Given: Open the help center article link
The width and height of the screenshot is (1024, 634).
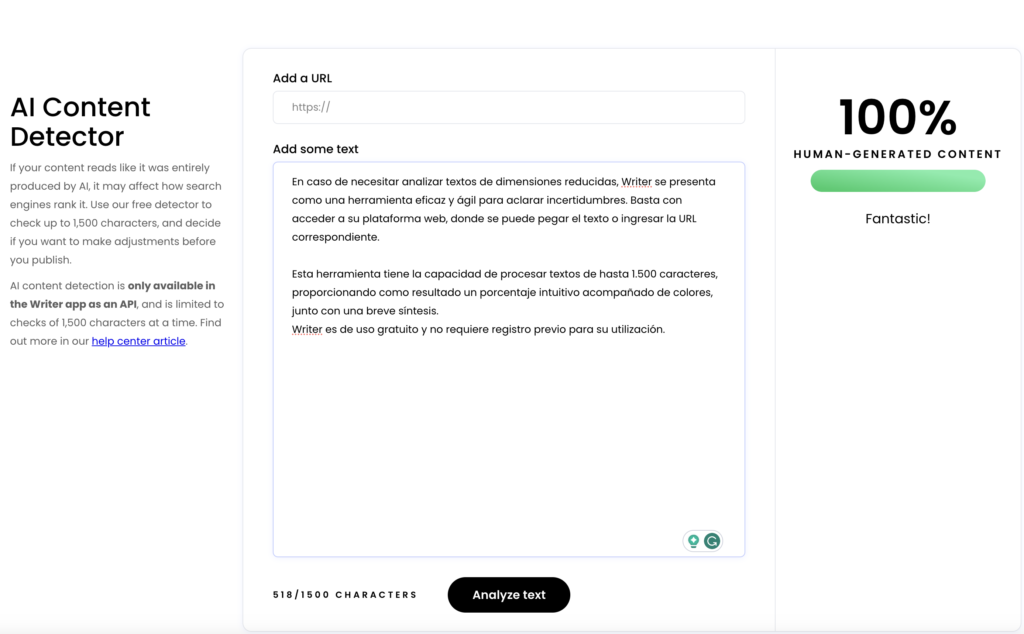Looking at the screenshot, I should click(x=138, y=341).
